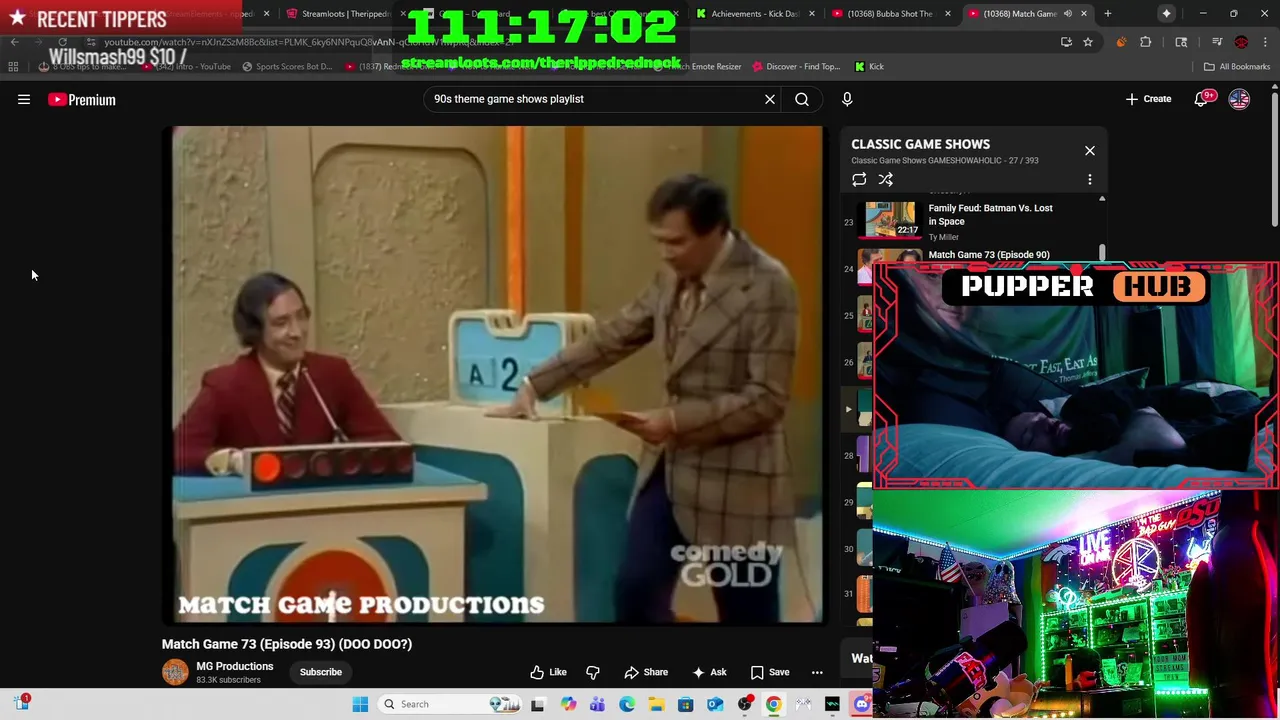Open Microsoft Edge on taskbar

pos(627,704)
